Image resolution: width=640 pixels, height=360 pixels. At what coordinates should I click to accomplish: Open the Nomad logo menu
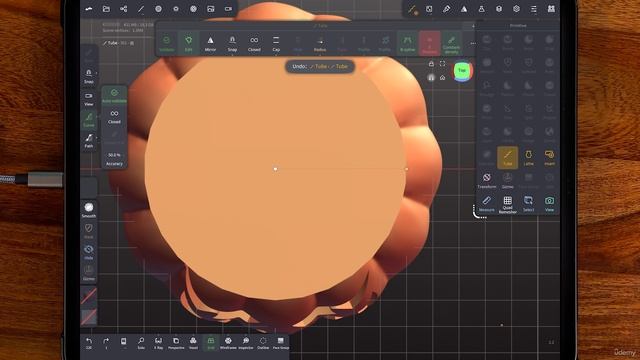89,9
